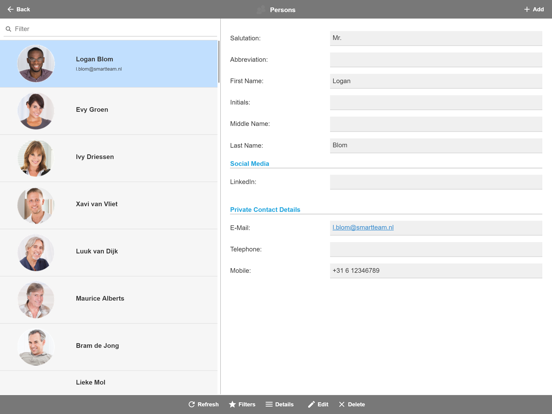The height and width of the screenshot is (414, 552).
Task: Select Luuk van Dijk in persons list
Action: coord(109,252)
